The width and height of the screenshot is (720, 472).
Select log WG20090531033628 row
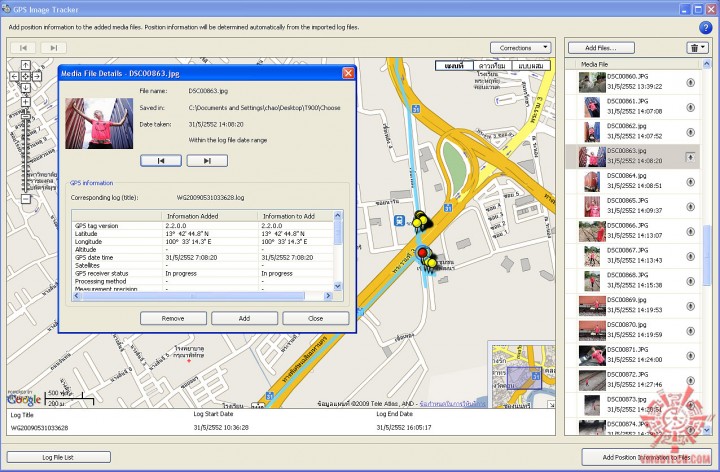[x=283, y=427]
